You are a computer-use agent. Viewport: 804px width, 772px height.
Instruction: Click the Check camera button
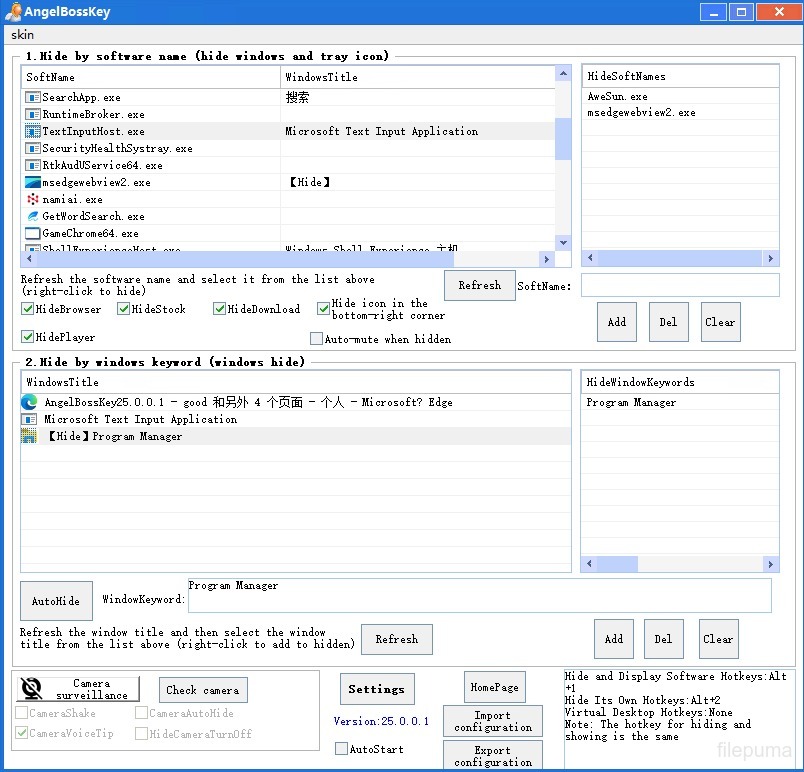203,690
